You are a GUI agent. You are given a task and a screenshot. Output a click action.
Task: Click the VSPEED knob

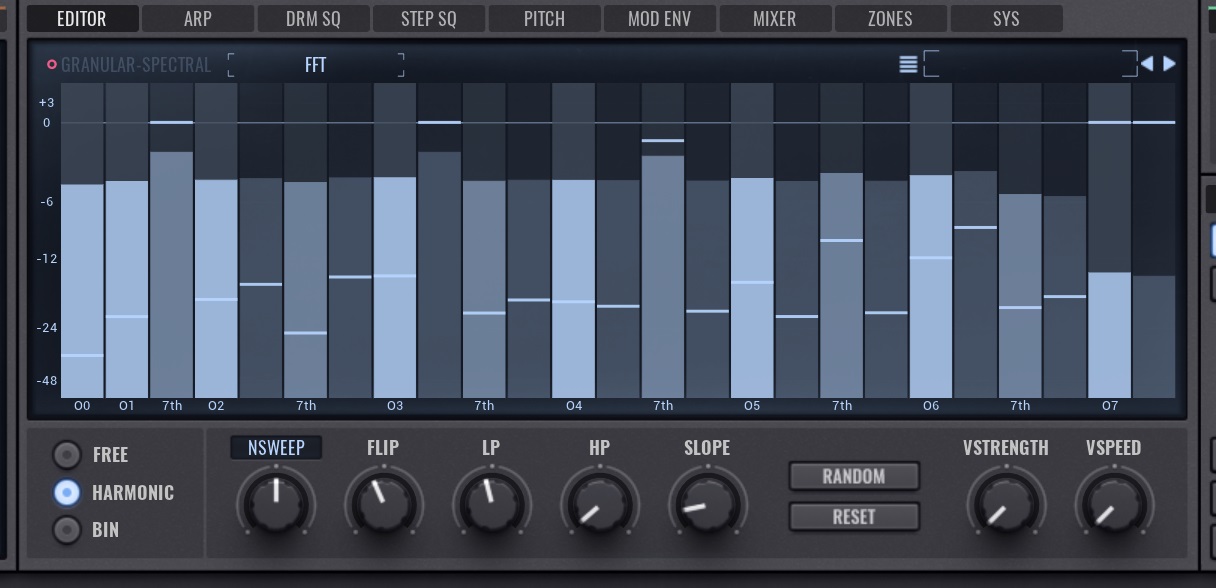1114,502
